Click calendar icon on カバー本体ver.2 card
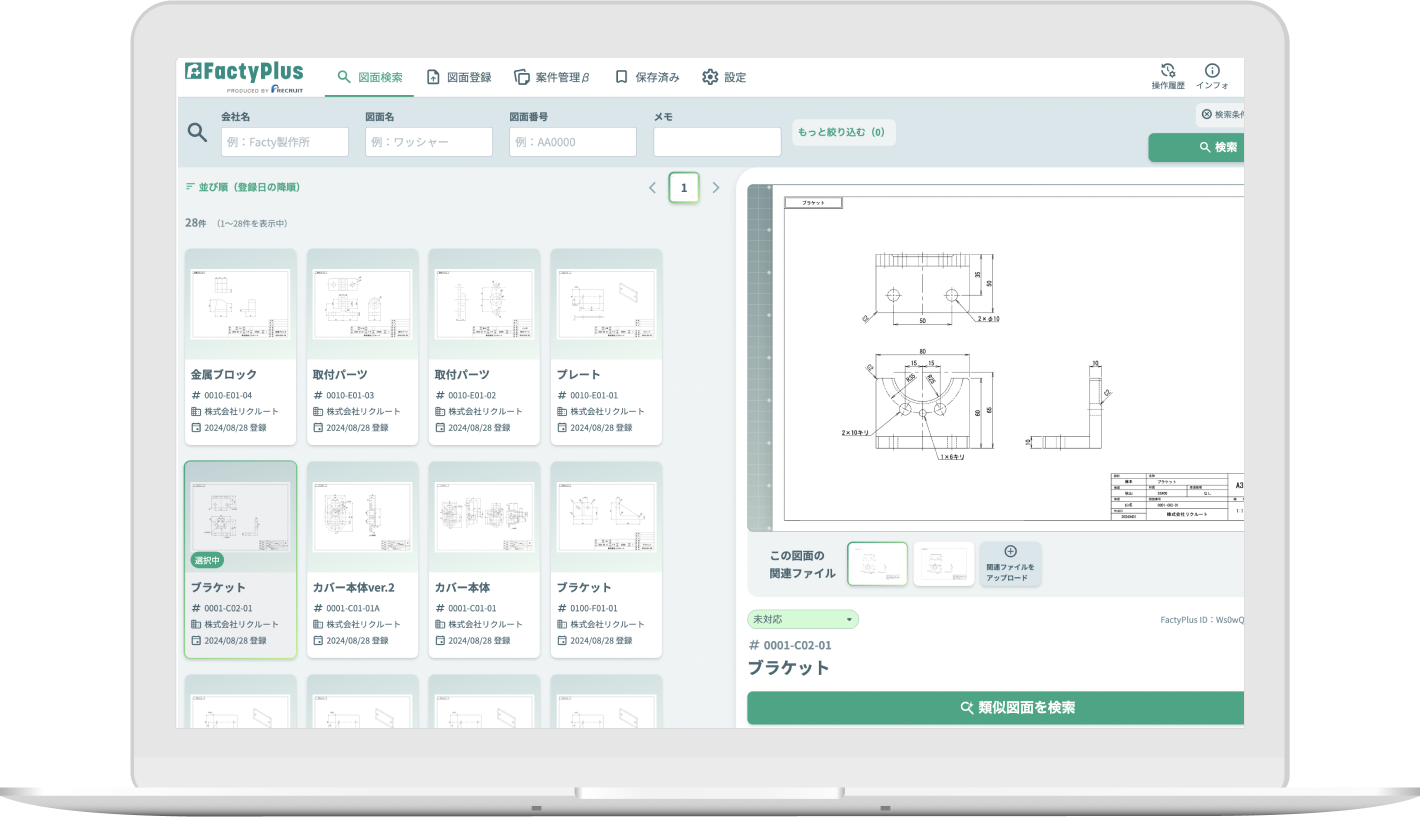1420x817 pixels. pos(318,640)
